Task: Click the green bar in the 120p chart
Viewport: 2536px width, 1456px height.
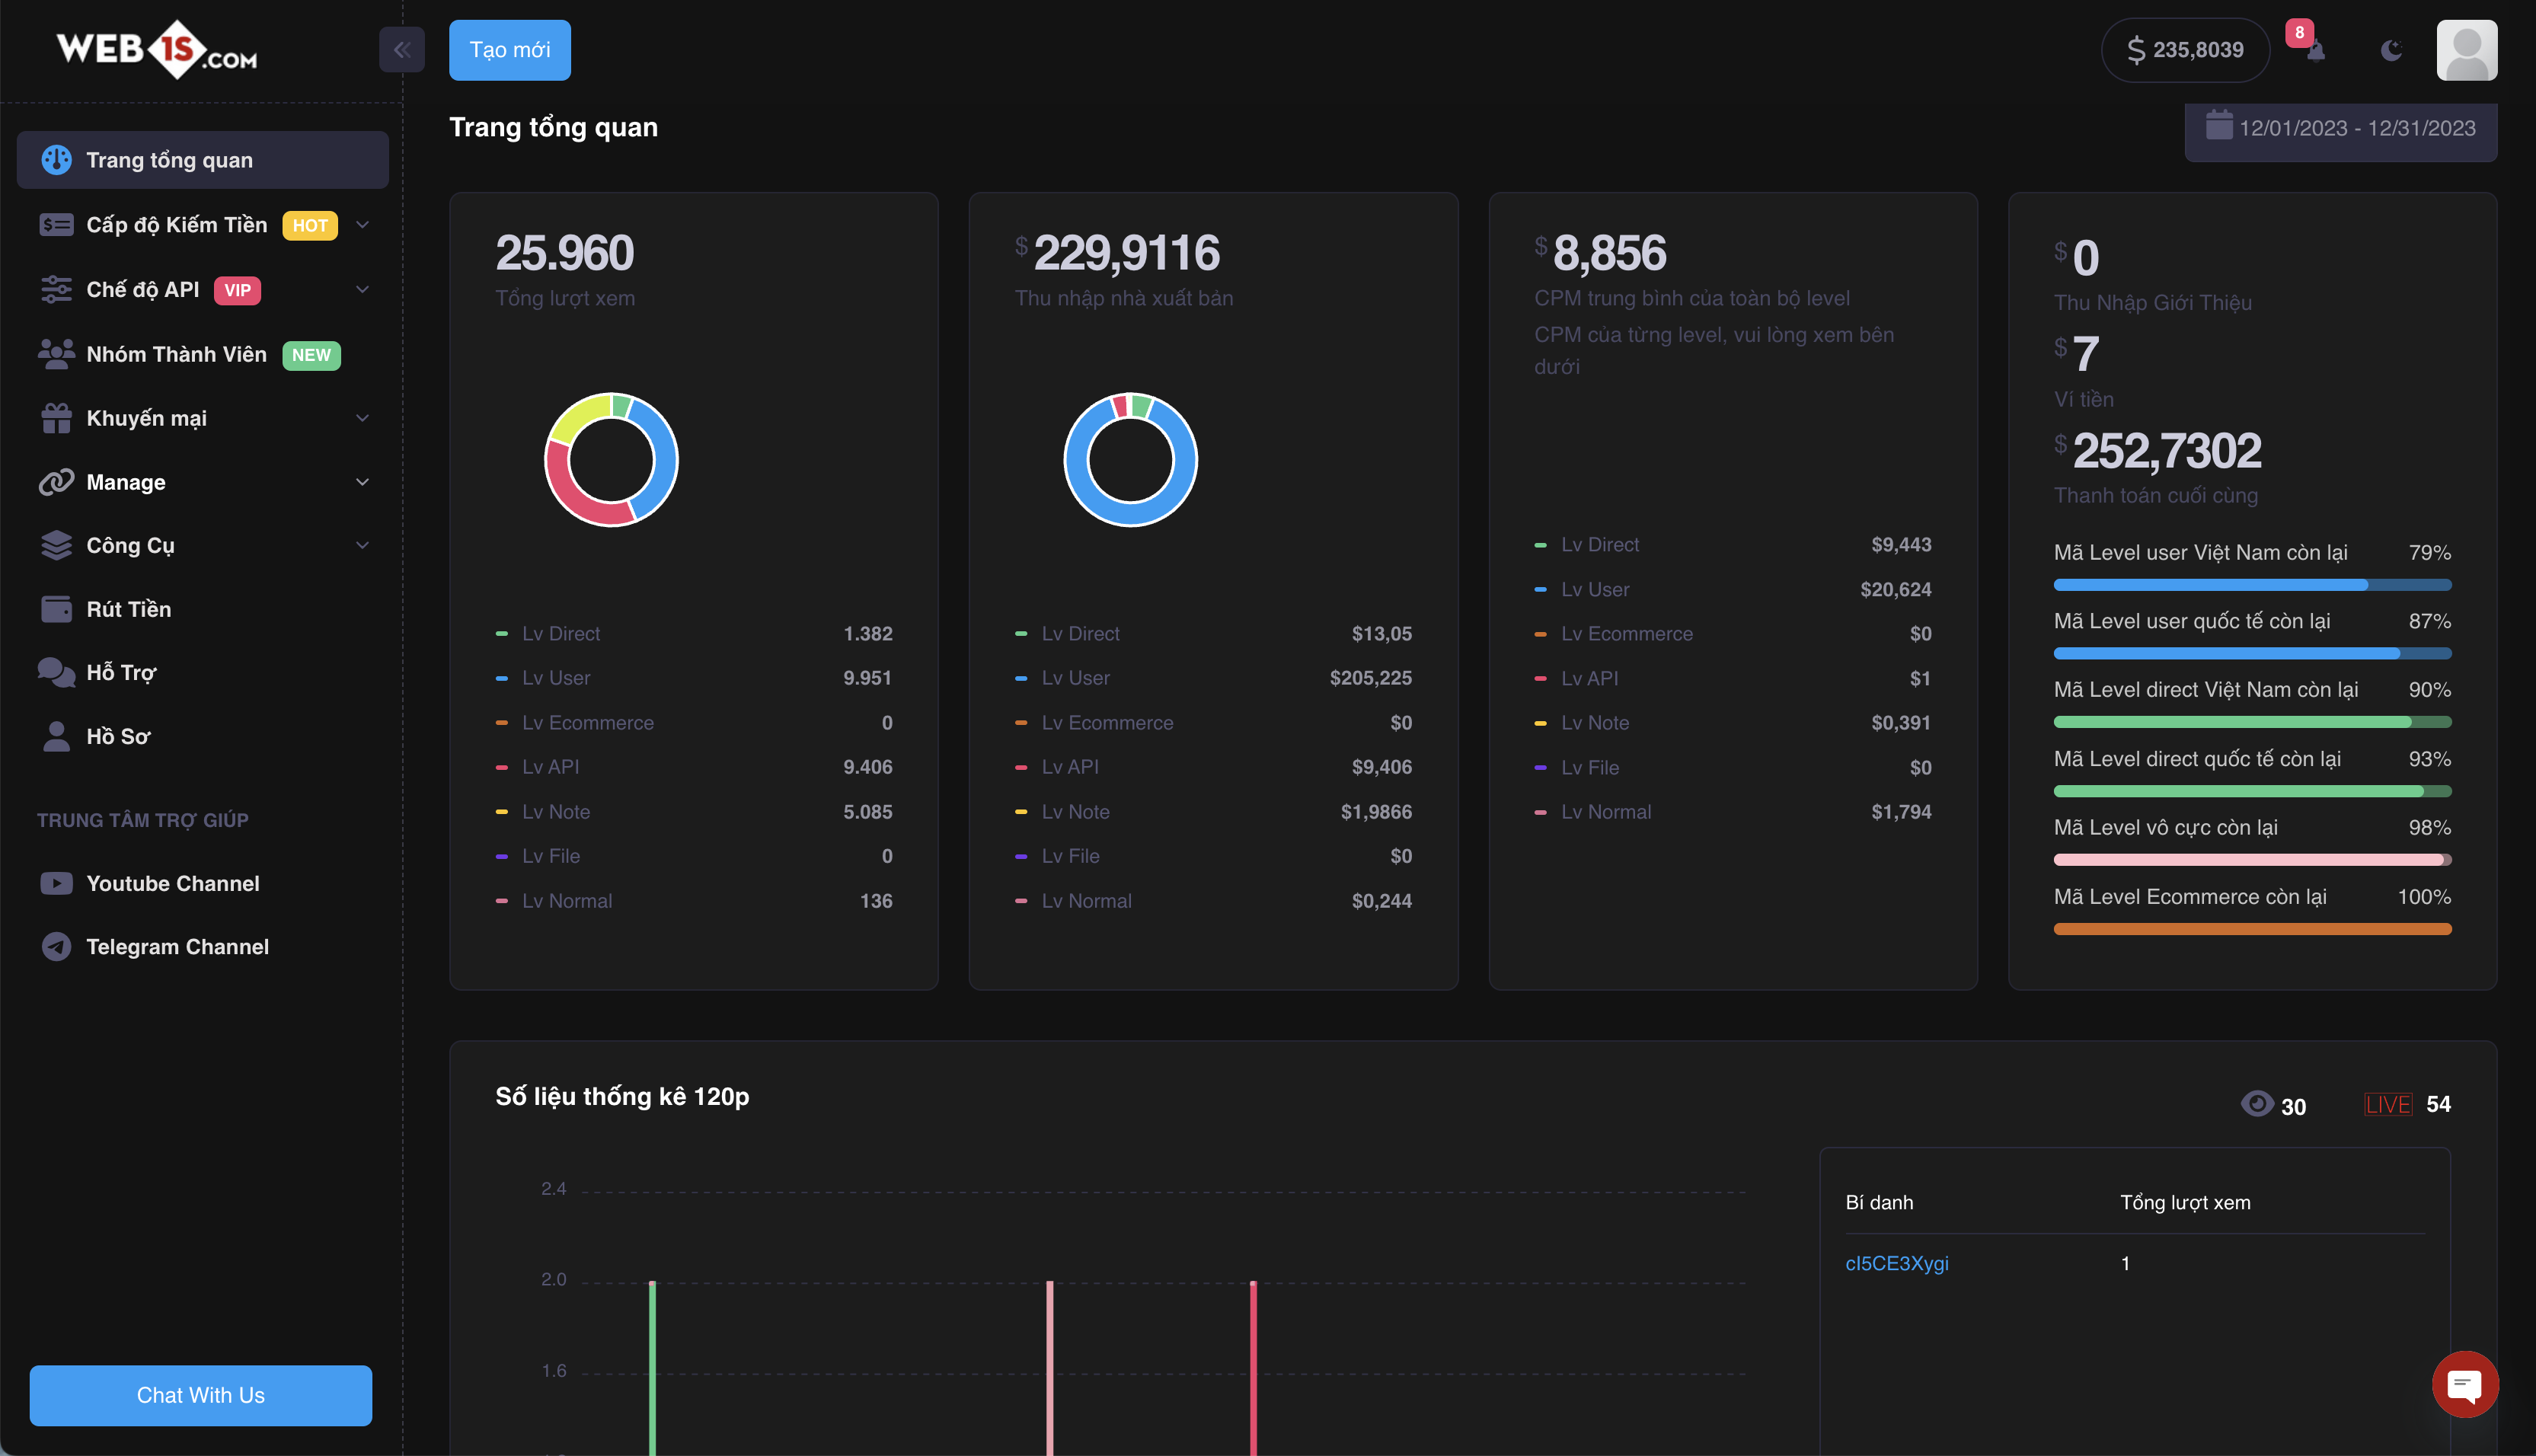Action: coord(652,1366)
